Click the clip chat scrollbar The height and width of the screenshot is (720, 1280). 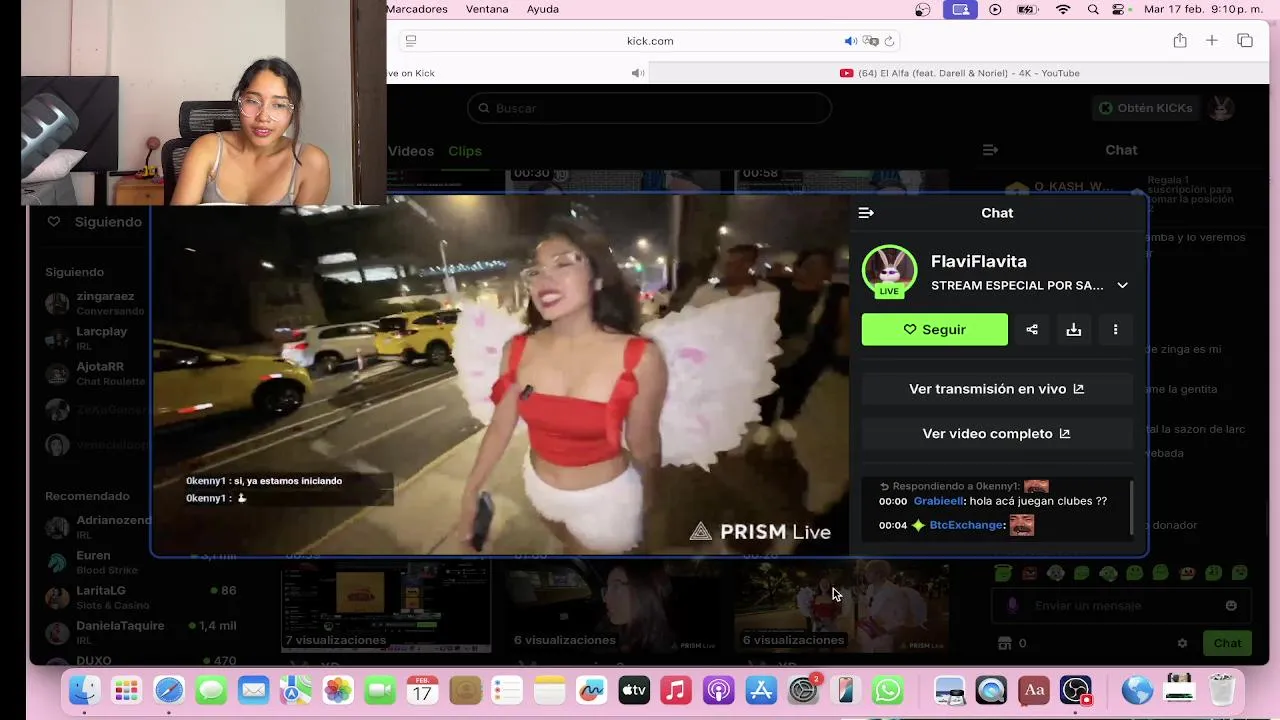[x=1132, y=508]
